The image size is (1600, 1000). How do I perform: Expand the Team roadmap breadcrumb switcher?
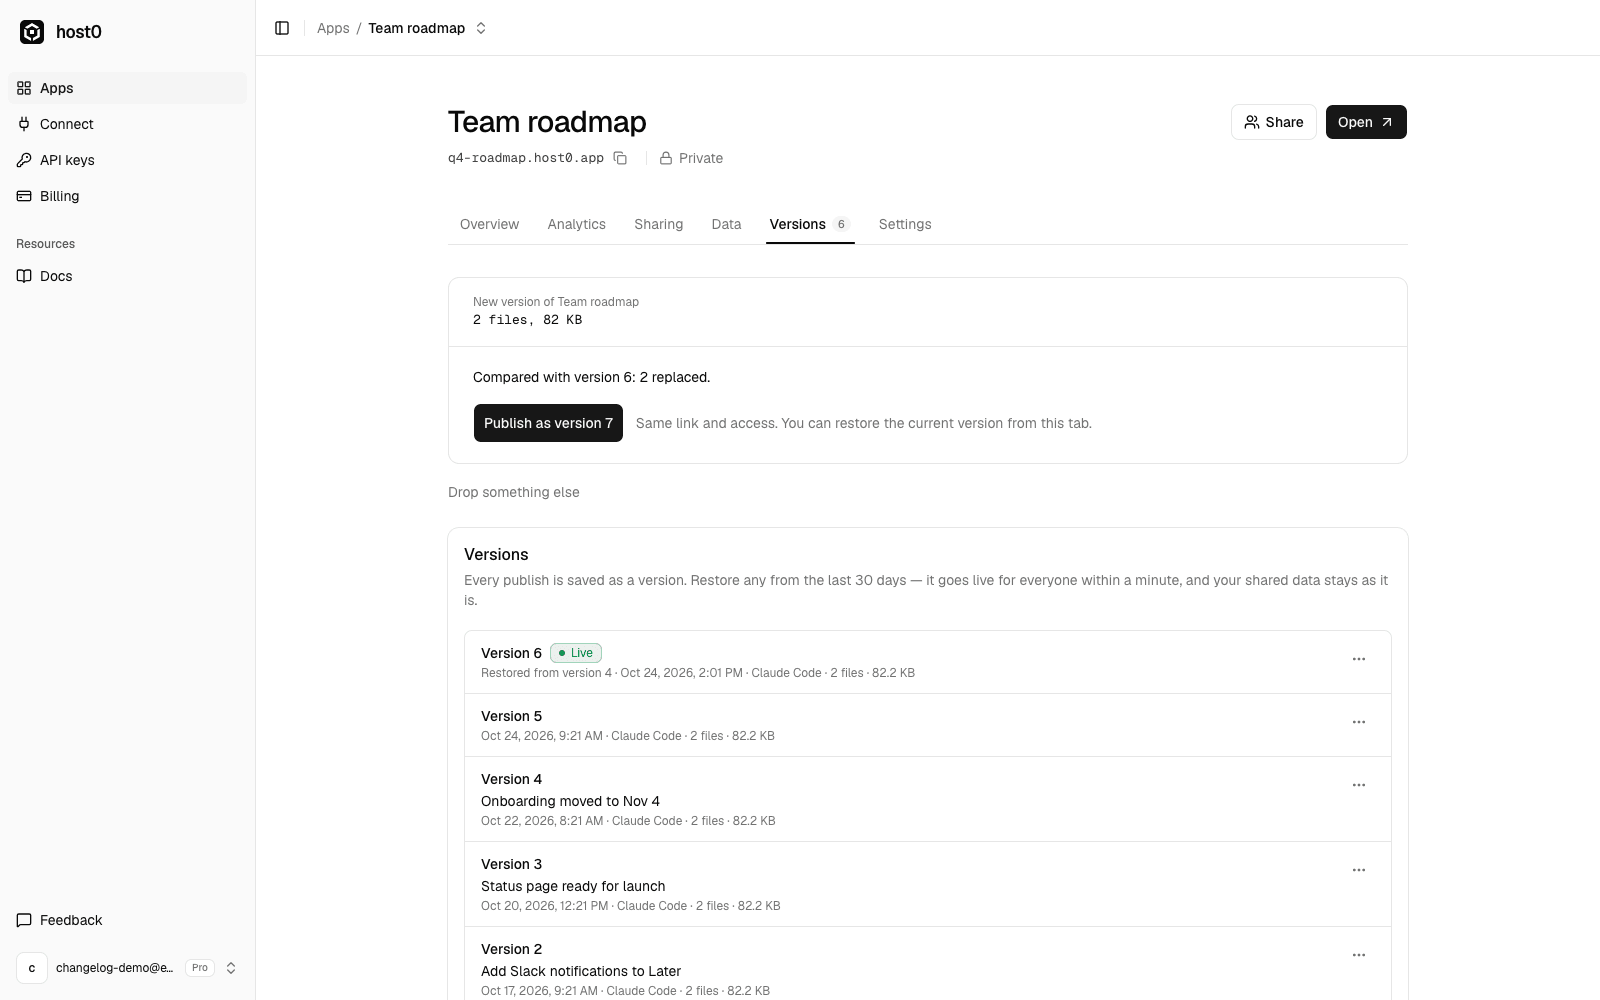tap(481, 28)
